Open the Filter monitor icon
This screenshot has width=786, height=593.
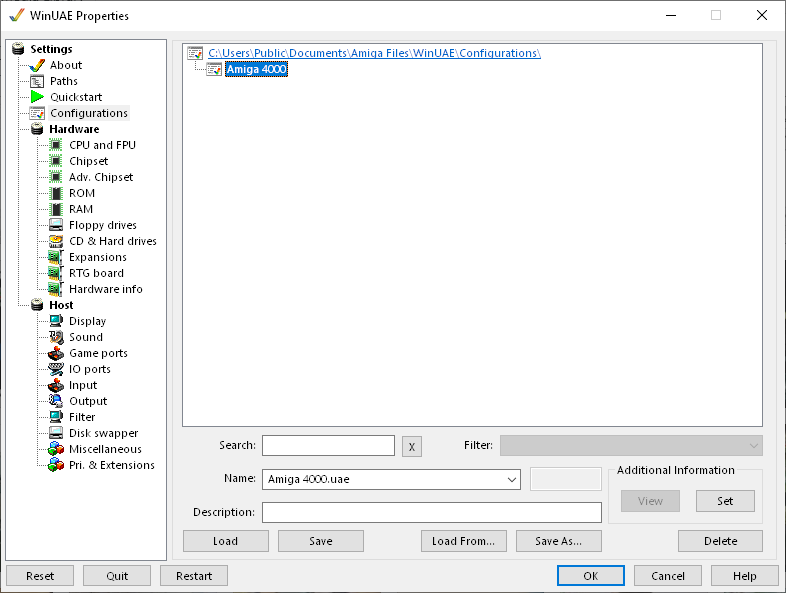(x=56, y=417)
